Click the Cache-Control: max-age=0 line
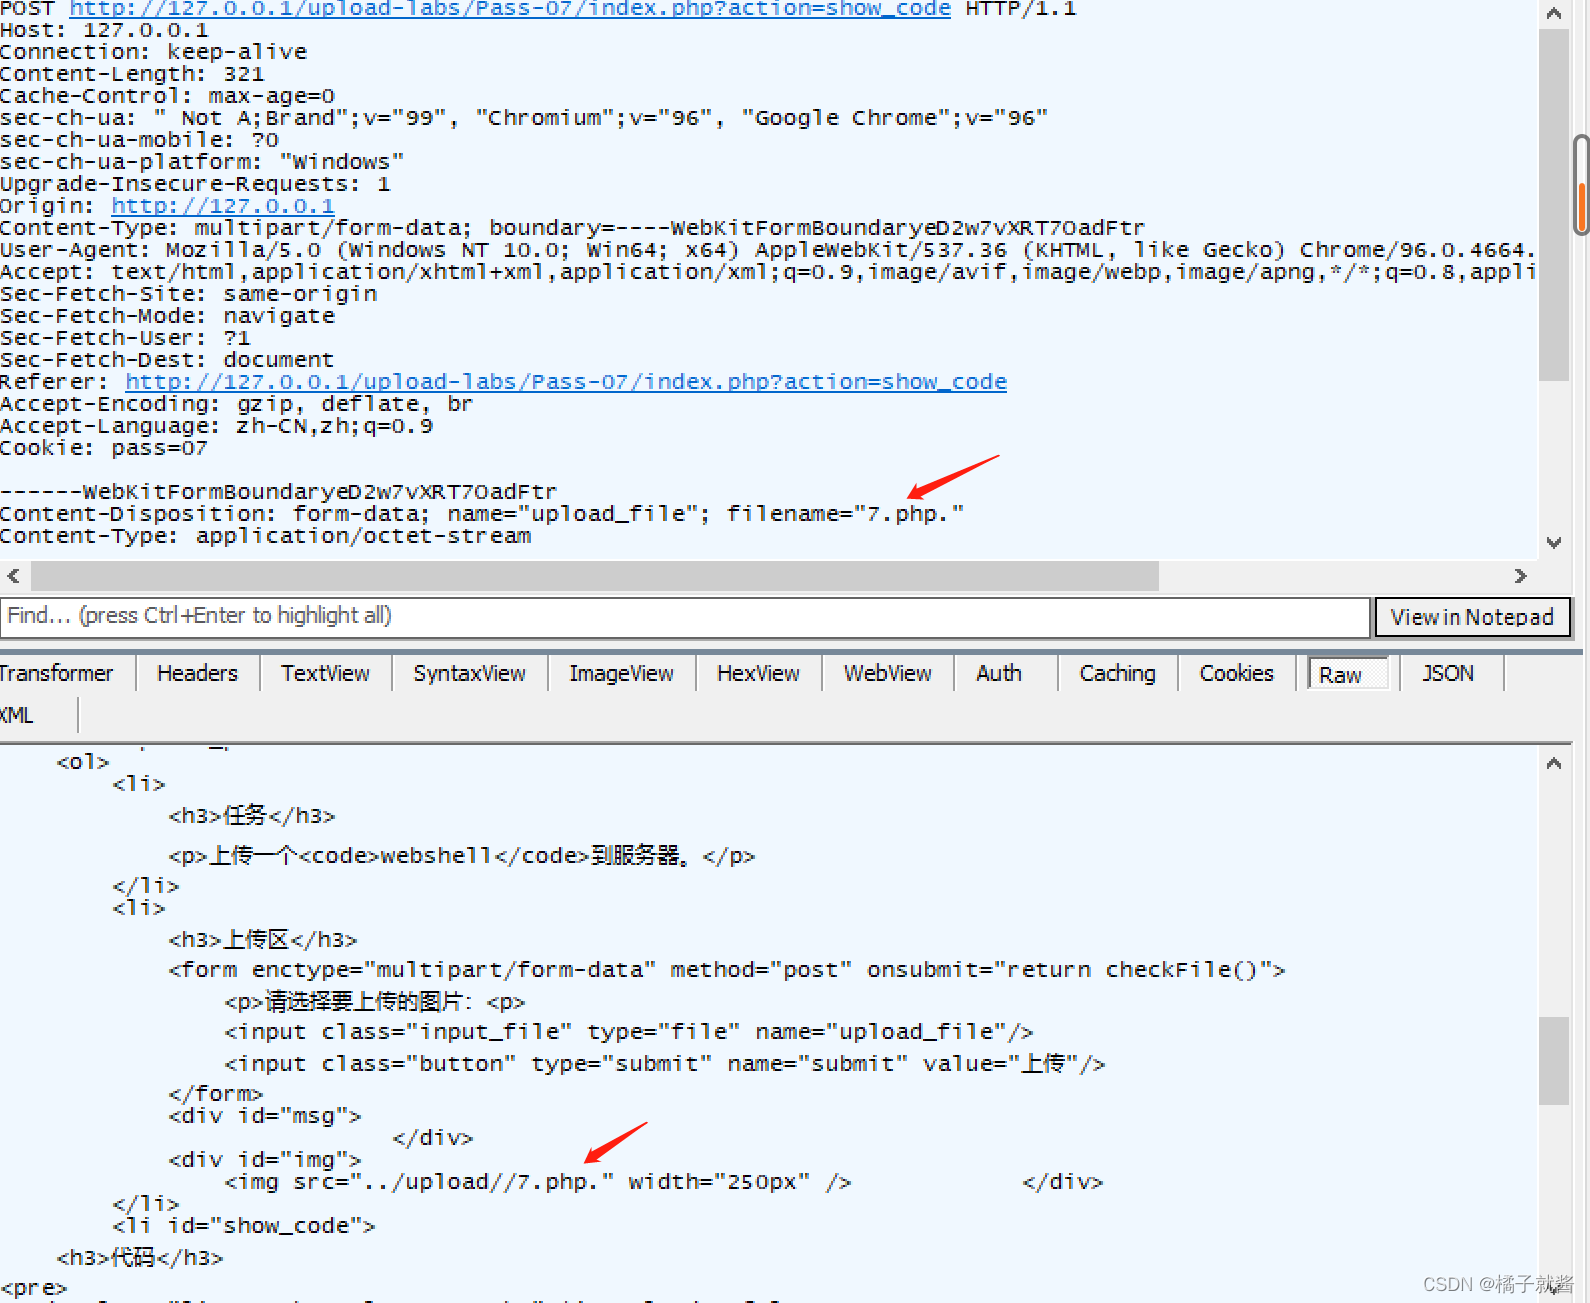The height and width of the screenshot is (1303, 1590). pyautogui.click(x=167, y=96)
